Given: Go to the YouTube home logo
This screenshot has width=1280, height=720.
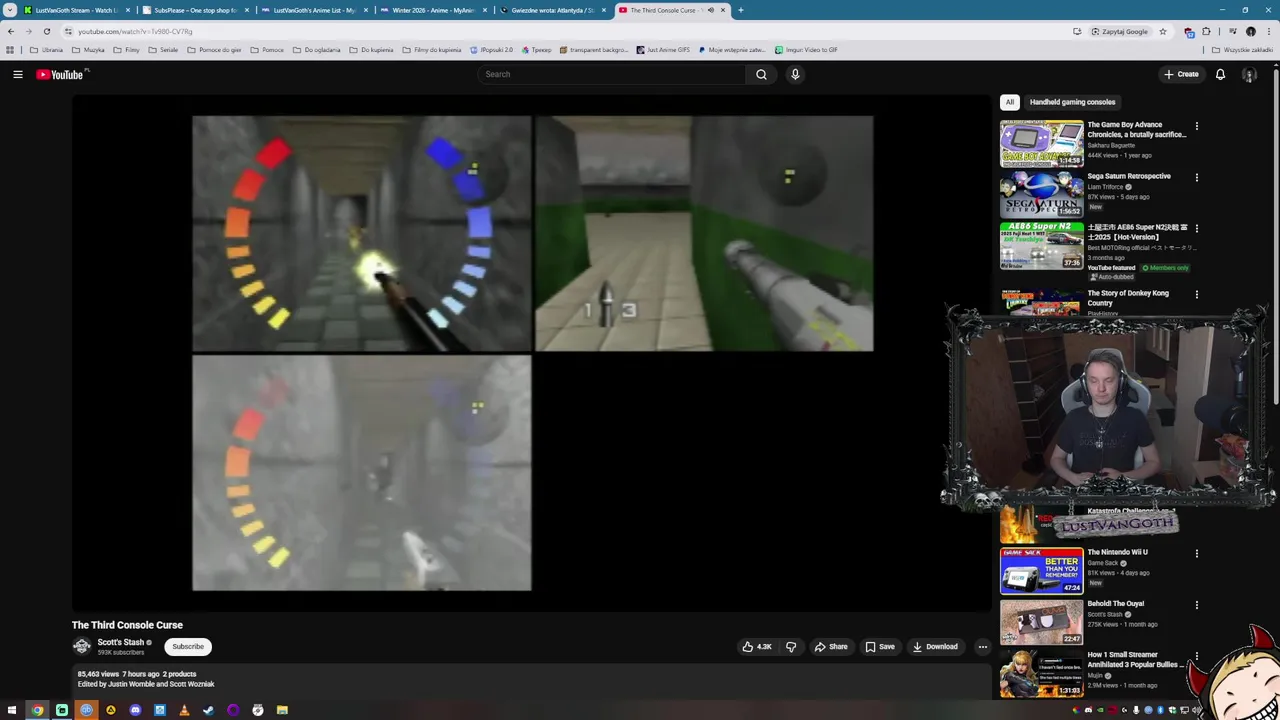Looking at the screenshot, I should [x=60, y=74].
